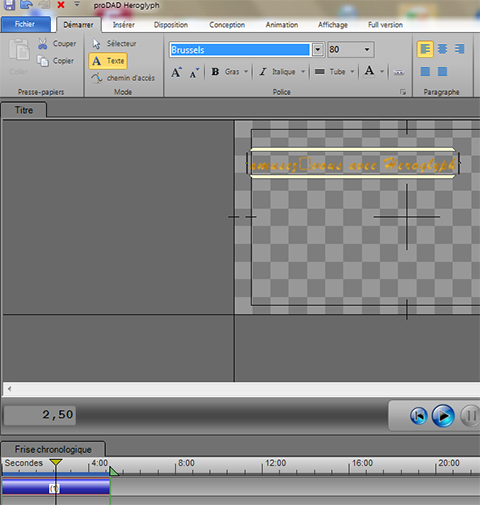The image size is (480, 505).
Task: Center the paragraph text
Action: [x=442, y=49]
